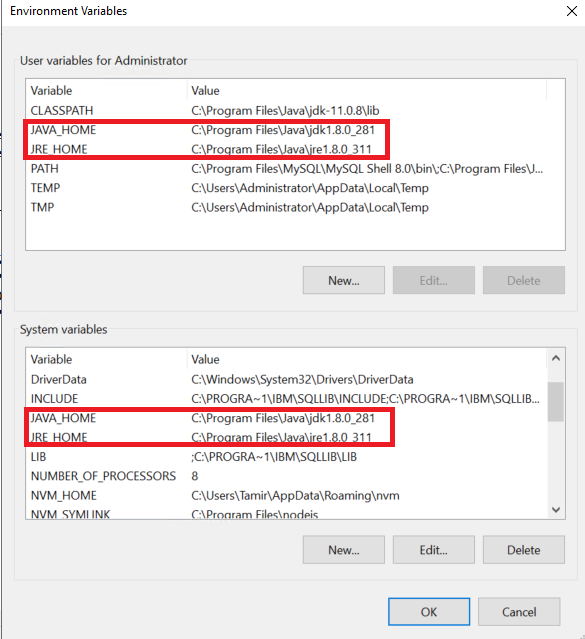Click the system variables scrollbar thumb

coord(556,401)
